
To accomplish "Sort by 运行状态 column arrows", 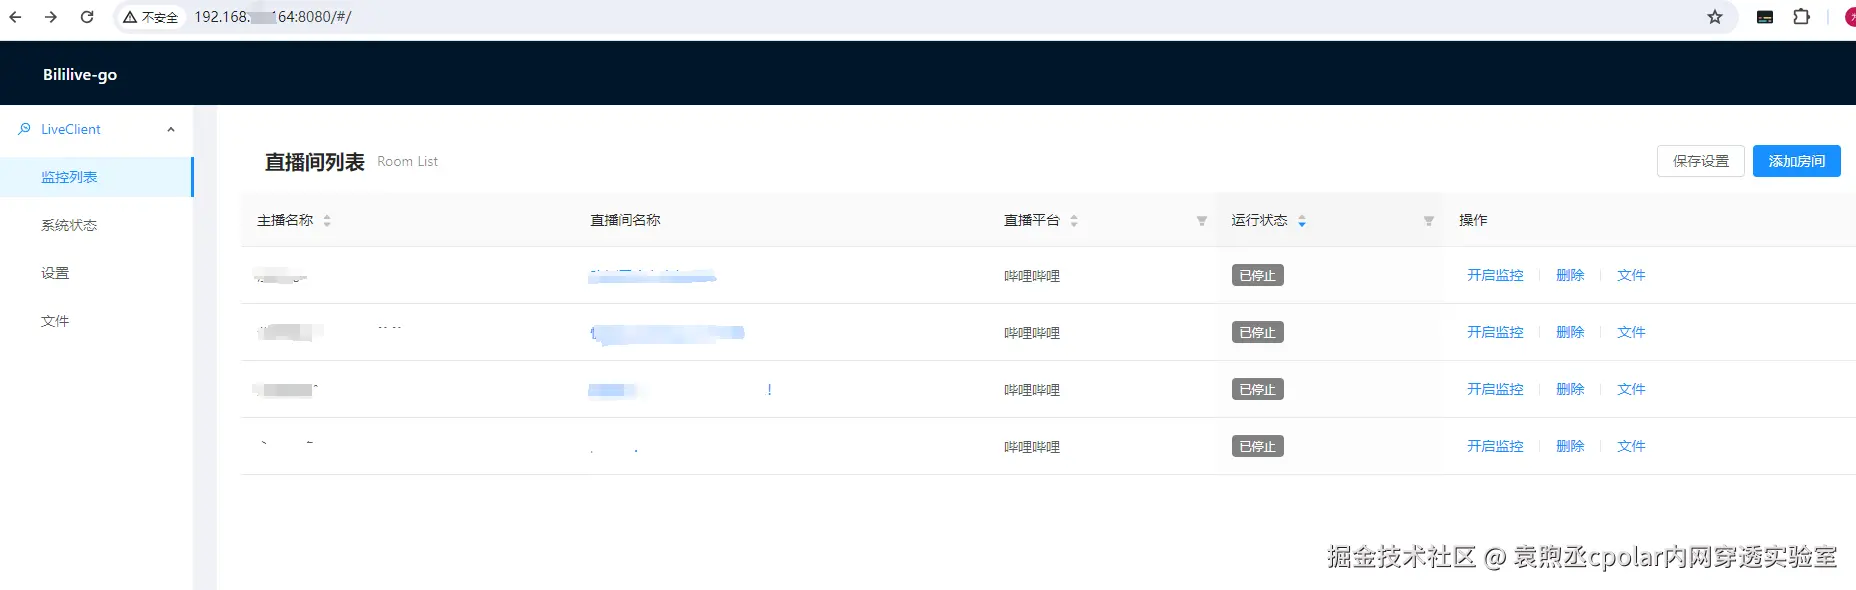I will (x=1302, y=221).
